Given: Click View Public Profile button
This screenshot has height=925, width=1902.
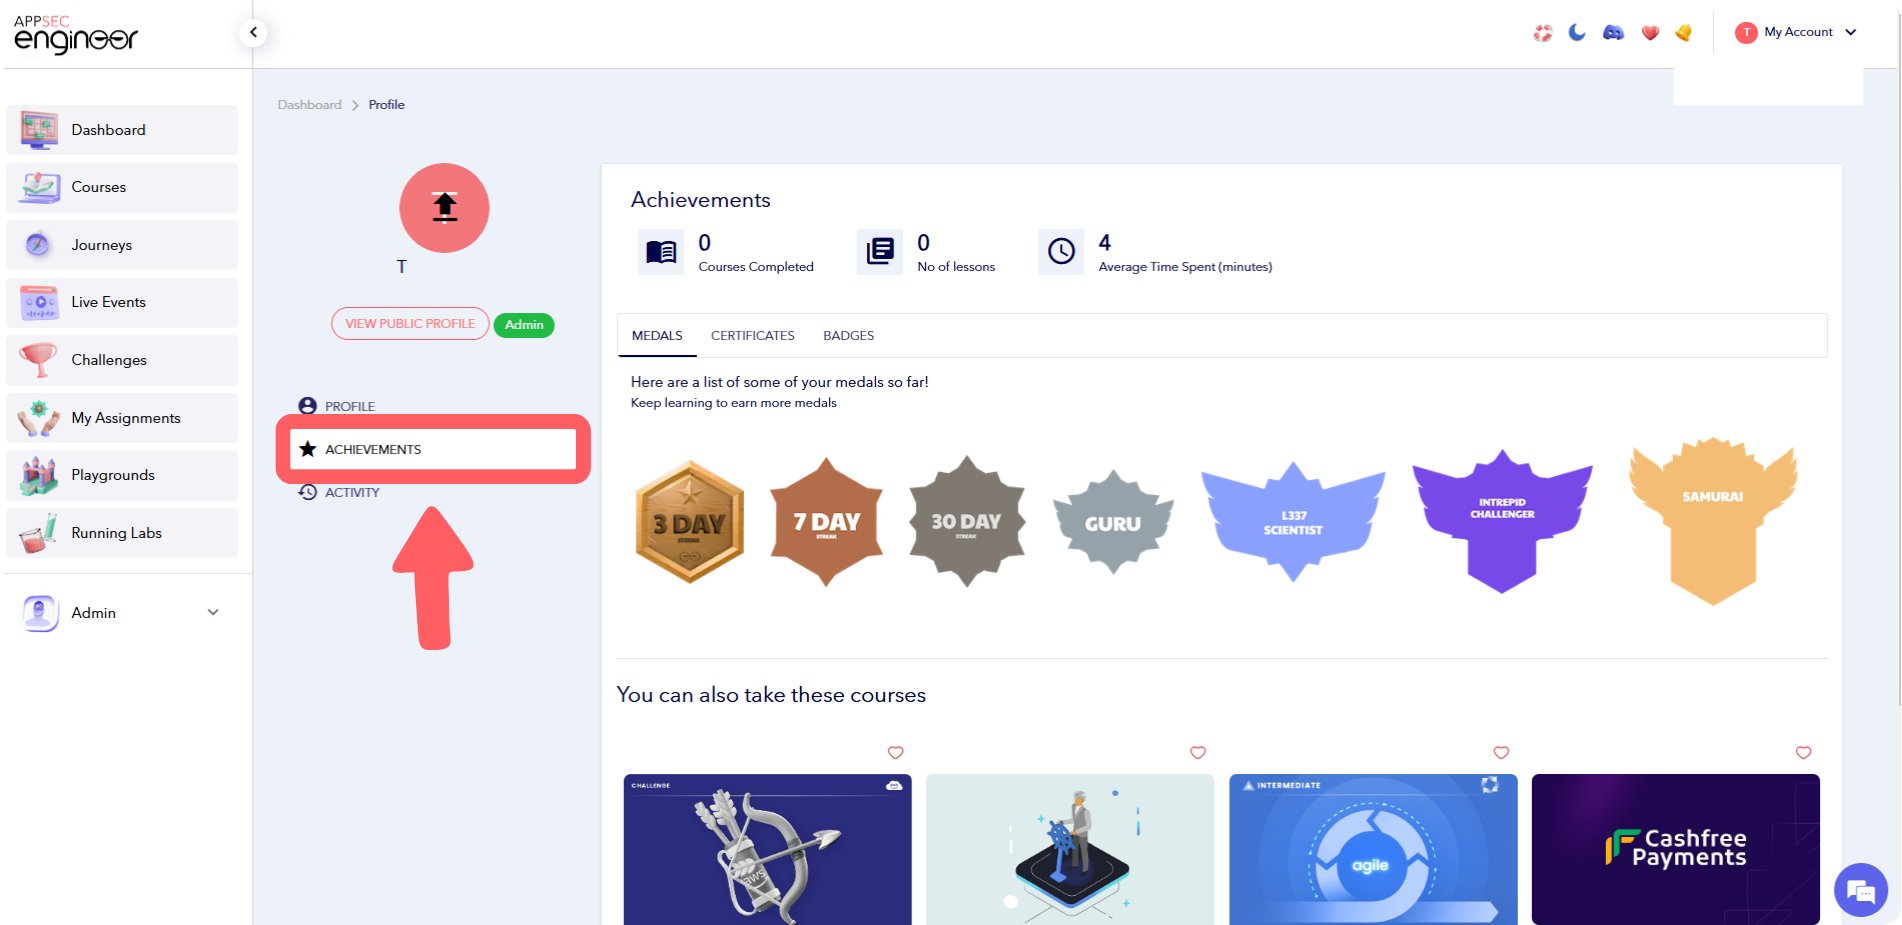Looking at the screenshot, I should (x=410, y=324).
